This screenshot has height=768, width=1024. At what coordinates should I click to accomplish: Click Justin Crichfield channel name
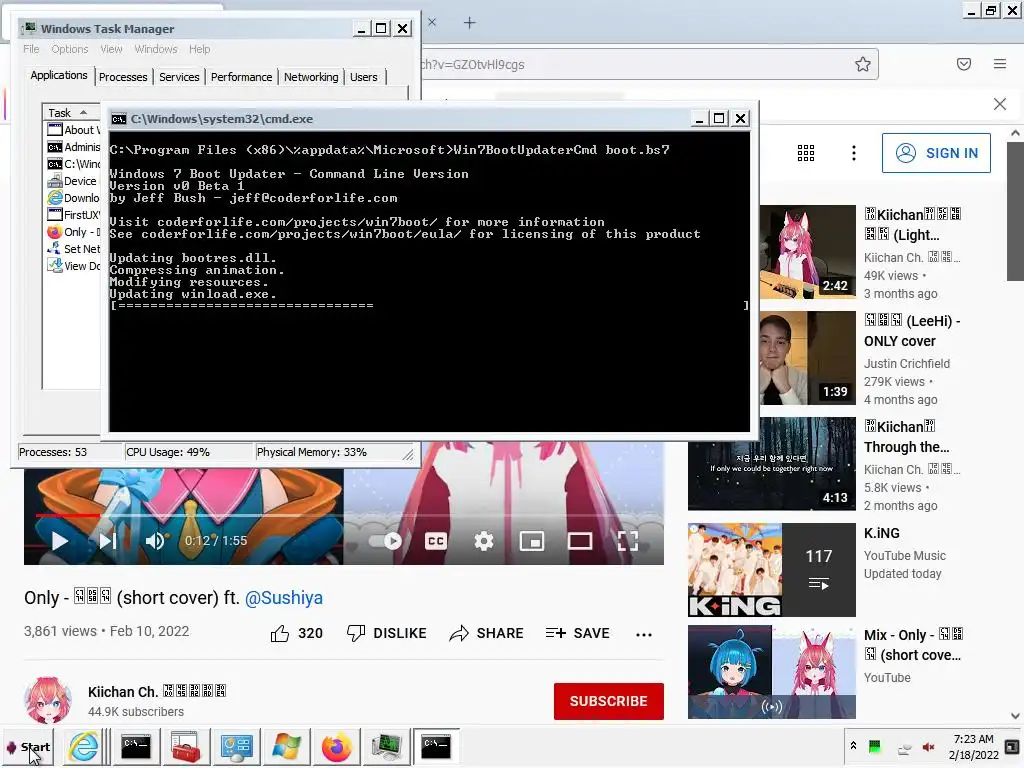(x=906, y=364)
